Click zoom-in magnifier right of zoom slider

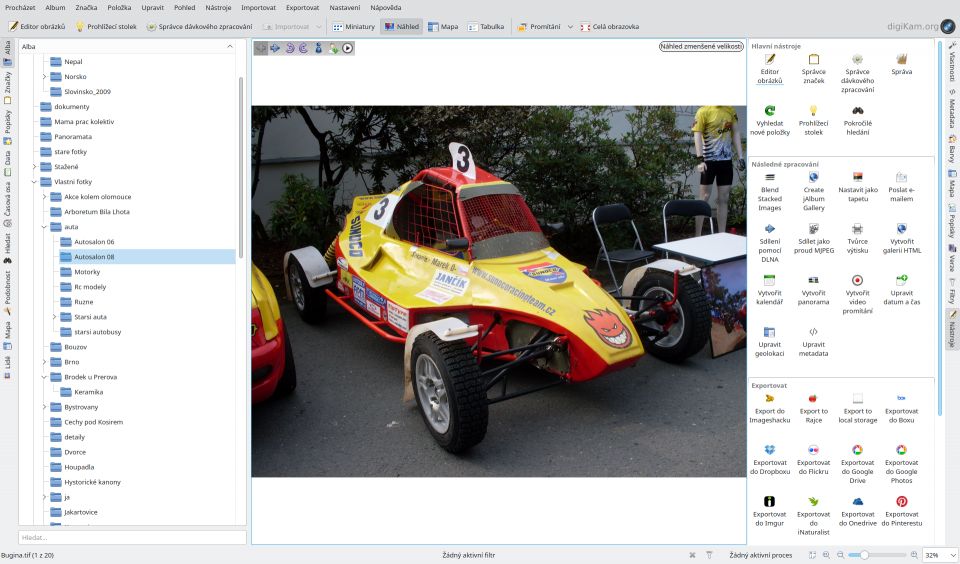click(x=913, y=555)
